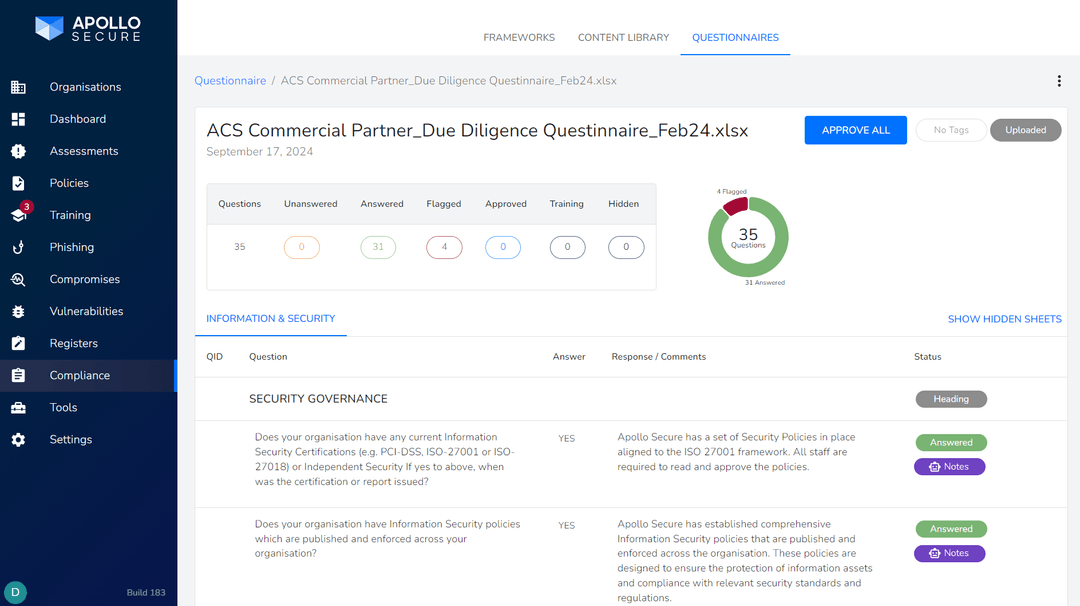Click the Security Governance heading row
The image size is (1080, 606).
point(631,399)
